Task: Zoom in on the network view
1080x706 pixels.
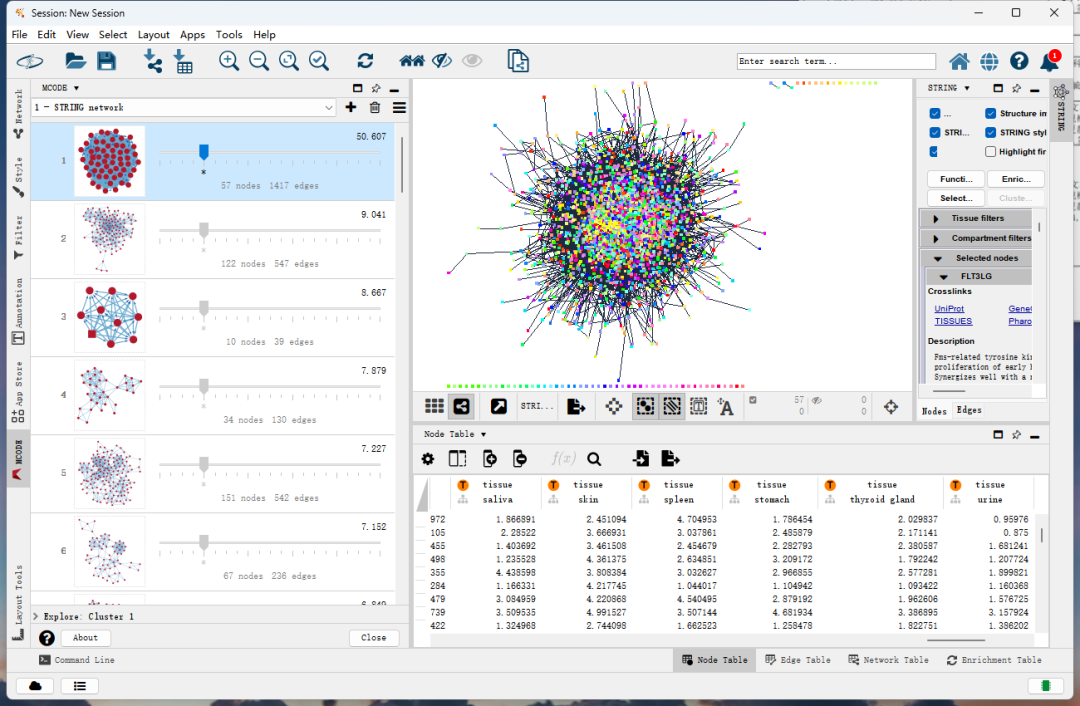Action: point(229,61)
